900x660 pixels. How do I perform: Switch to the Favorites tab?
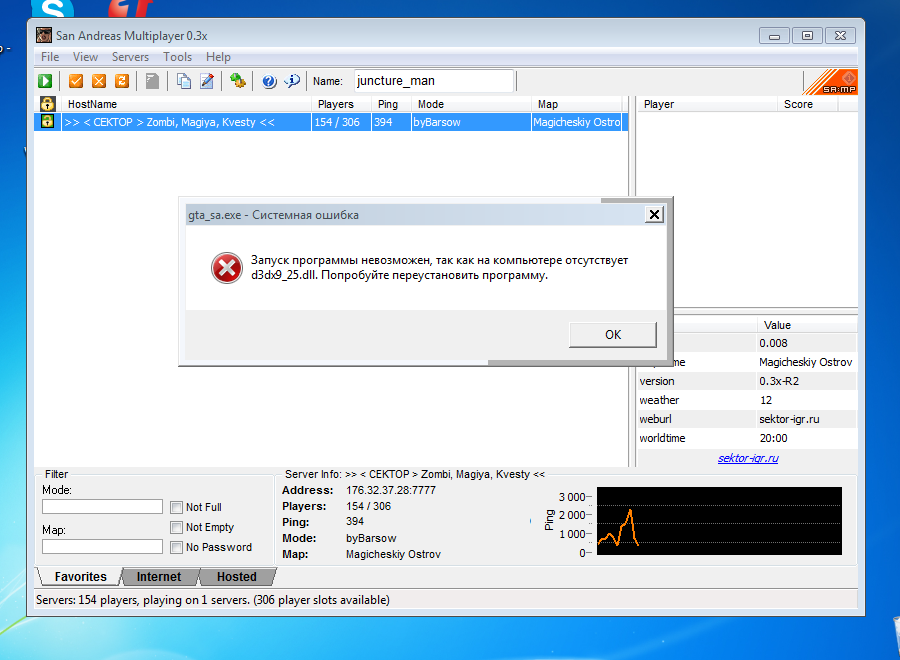pyautogui.click(x=80, y=577)
